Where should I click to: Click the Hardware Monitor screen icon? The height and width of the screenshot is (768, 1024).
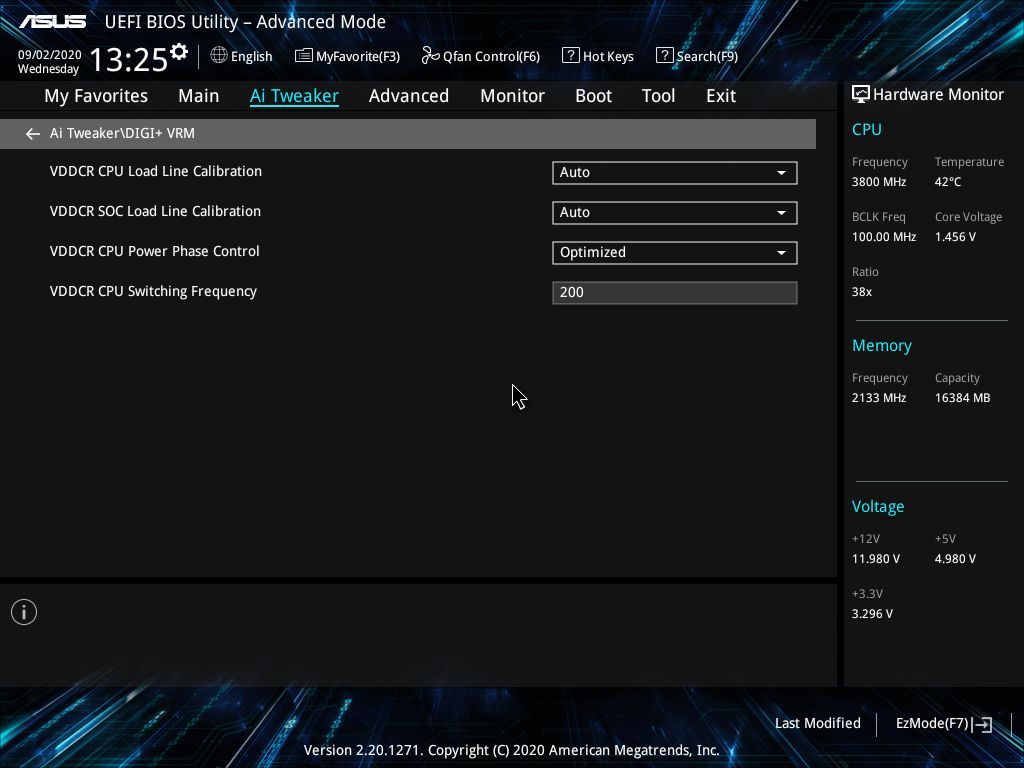pyautogui.click(x=861, y=95)
